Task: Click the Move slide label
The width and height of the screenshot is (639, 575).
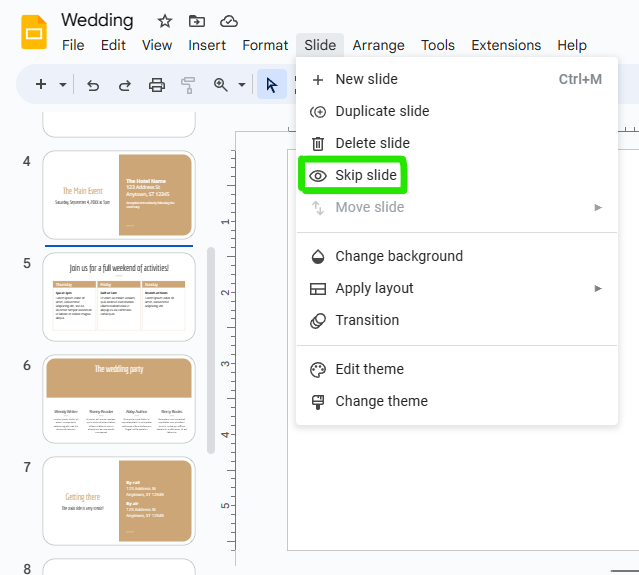Action: coord(370,207)
